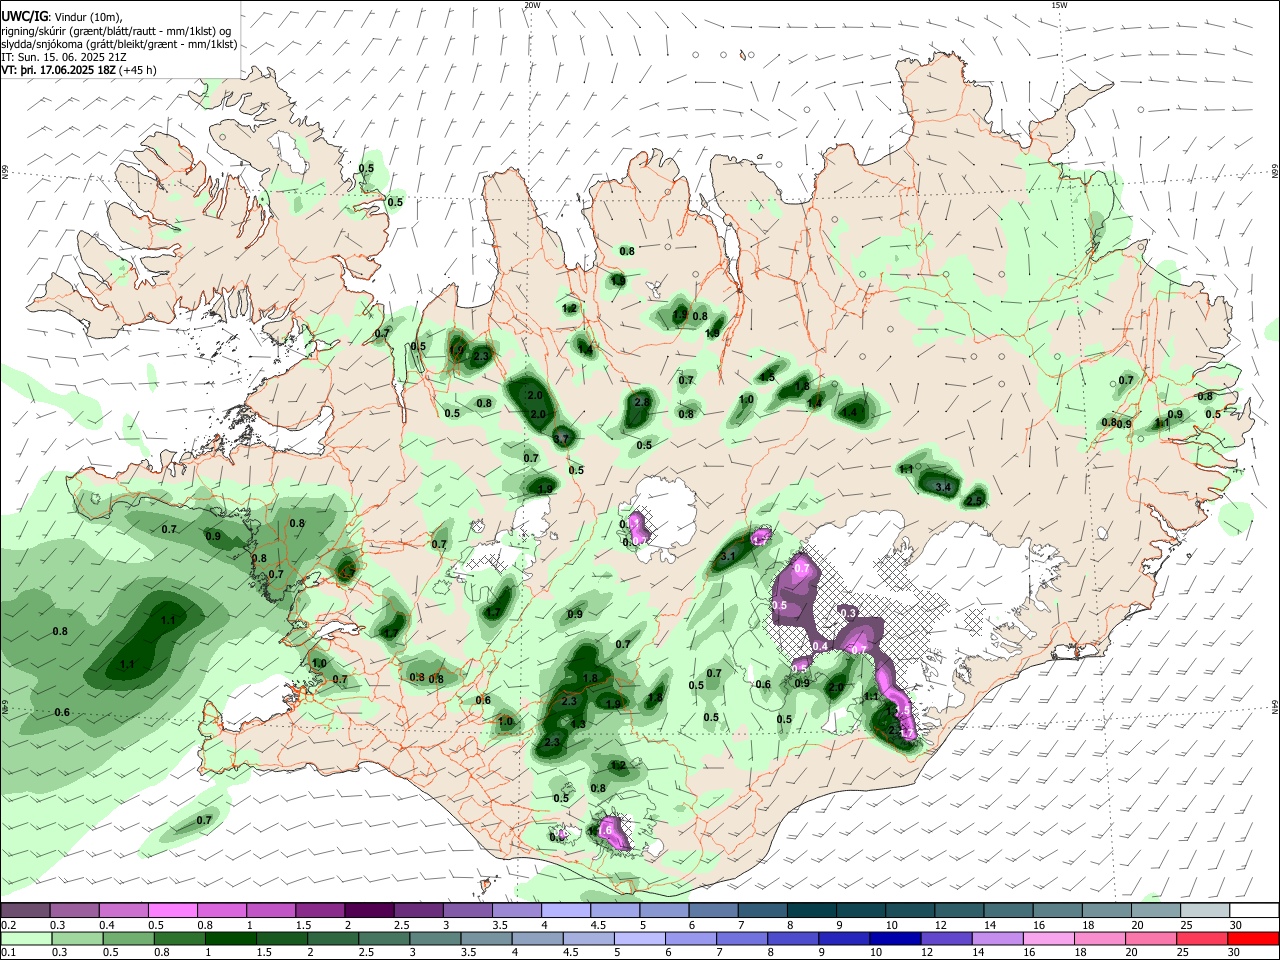The image size is (1280, 960).
Task: Click the '(+45 h)' forecast offset text
Action: click(138, 70)
